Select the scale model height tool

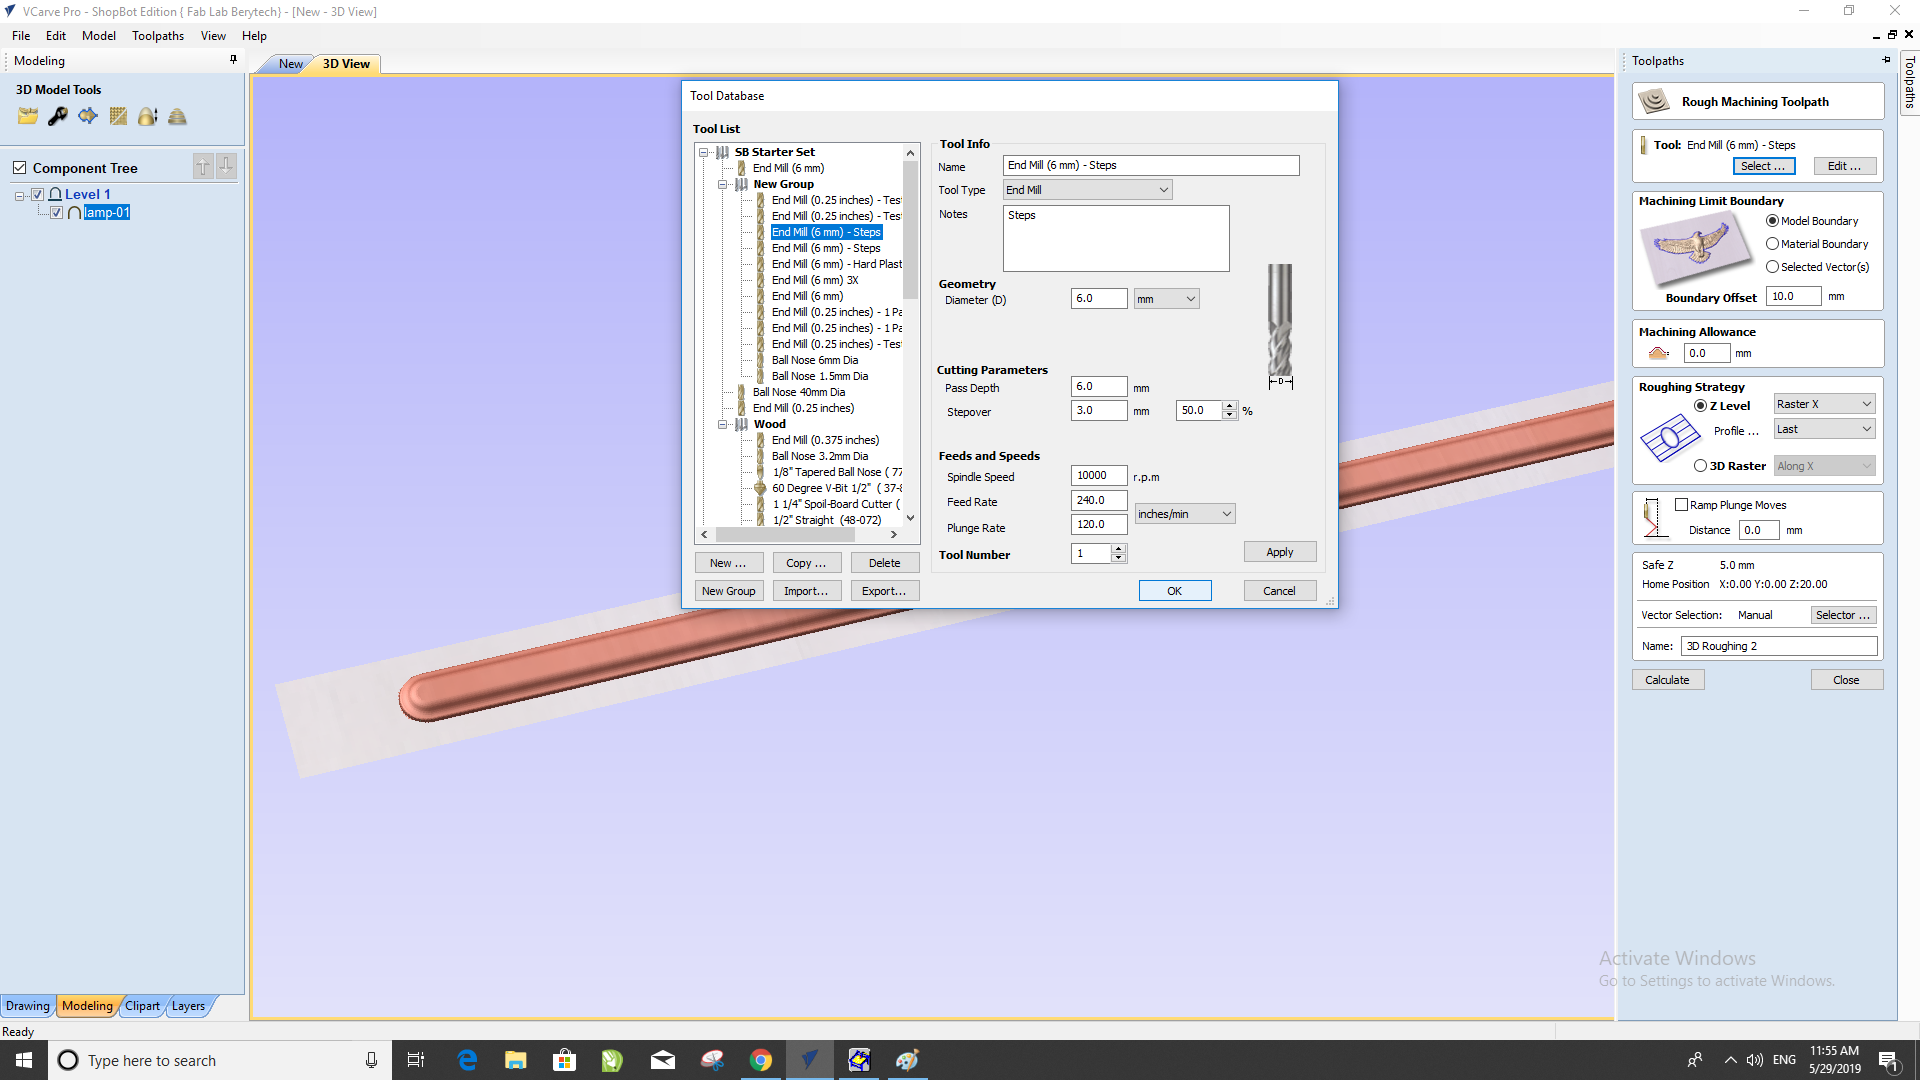click(148, 117)
